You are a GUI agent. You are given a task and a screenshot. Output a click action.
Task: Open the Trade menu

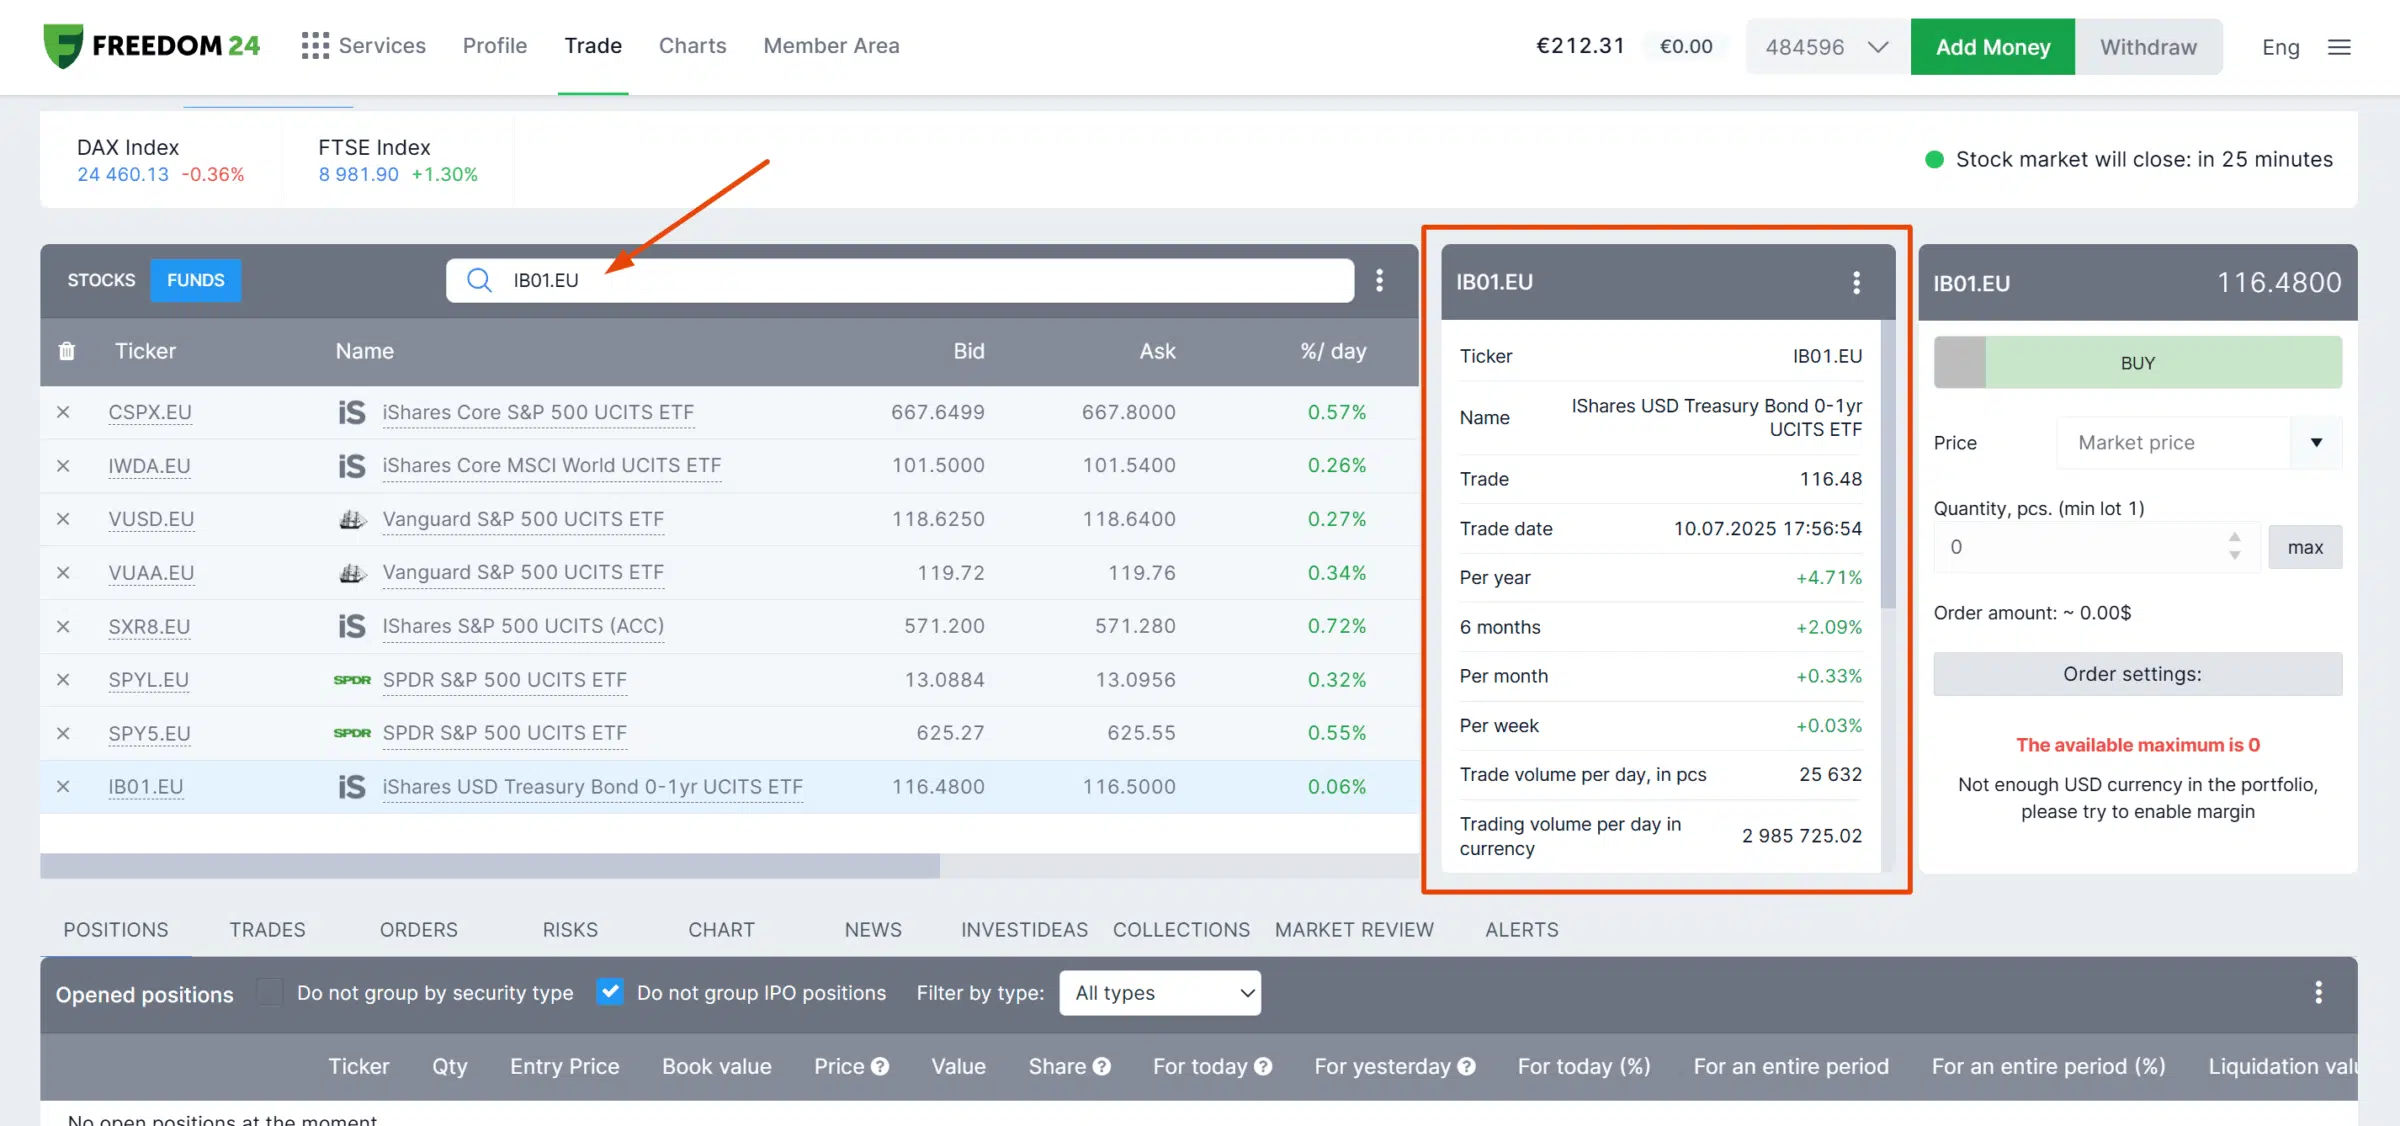click(x=593, y=46)
